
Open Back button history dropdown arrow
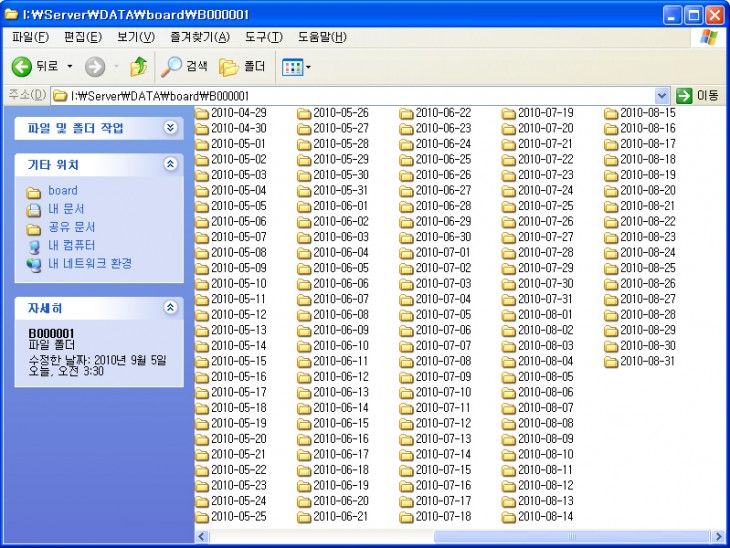(x=70, y=67)
